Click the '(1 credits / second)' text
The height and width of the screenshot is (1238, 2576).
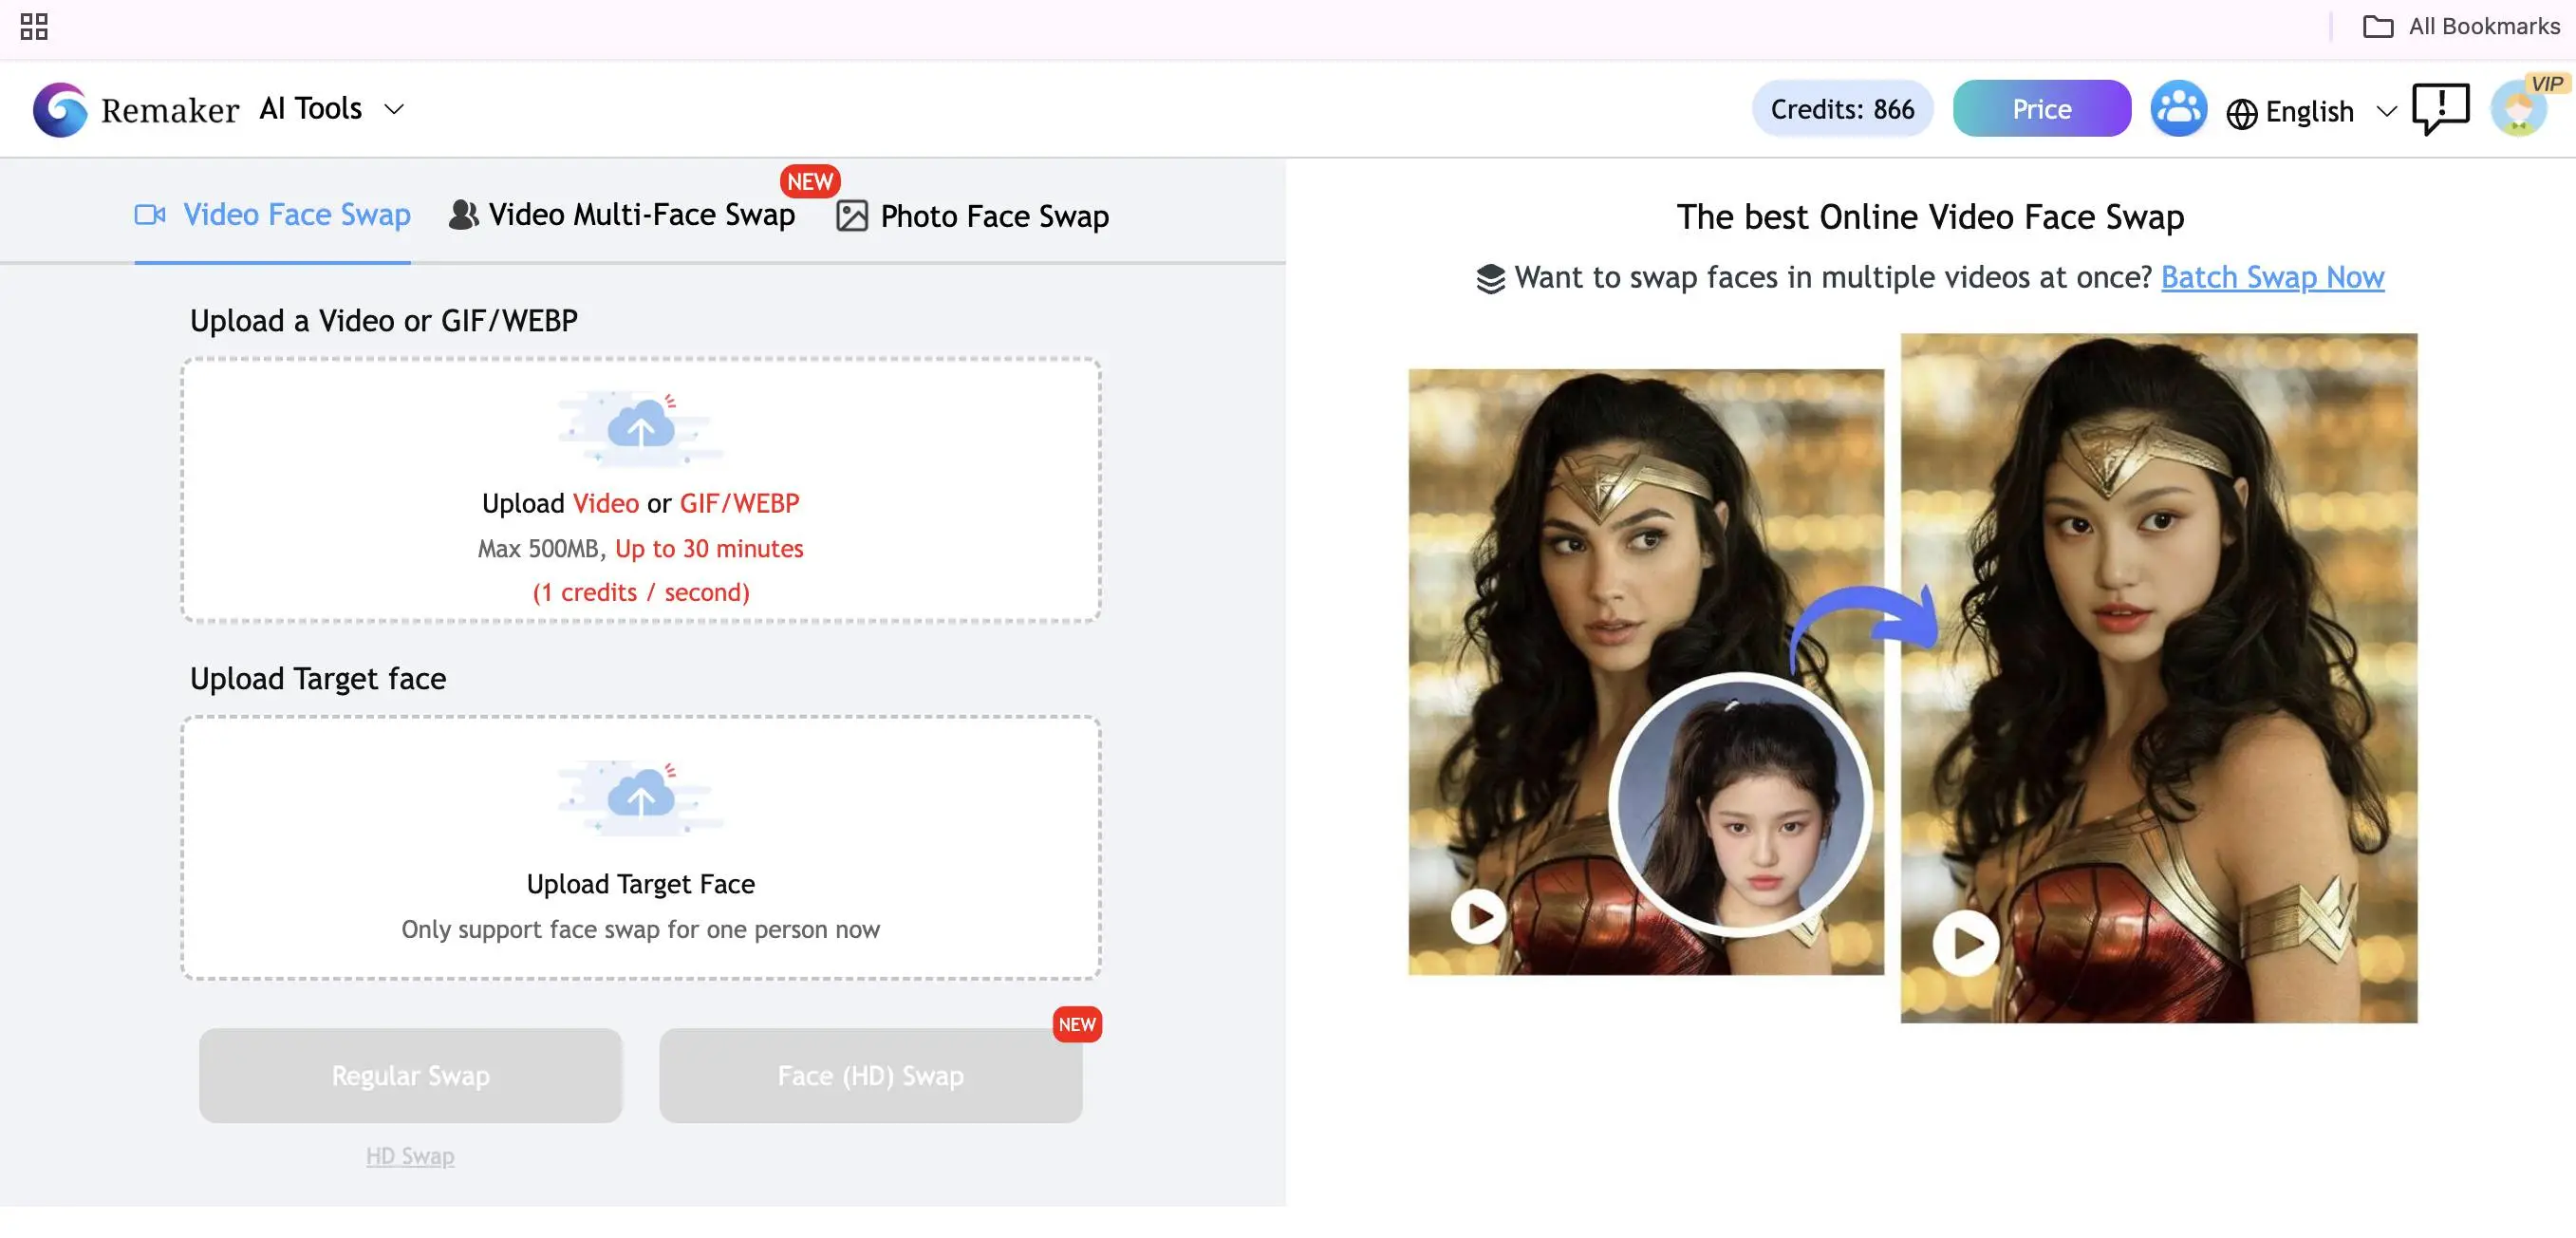point(640,592)
